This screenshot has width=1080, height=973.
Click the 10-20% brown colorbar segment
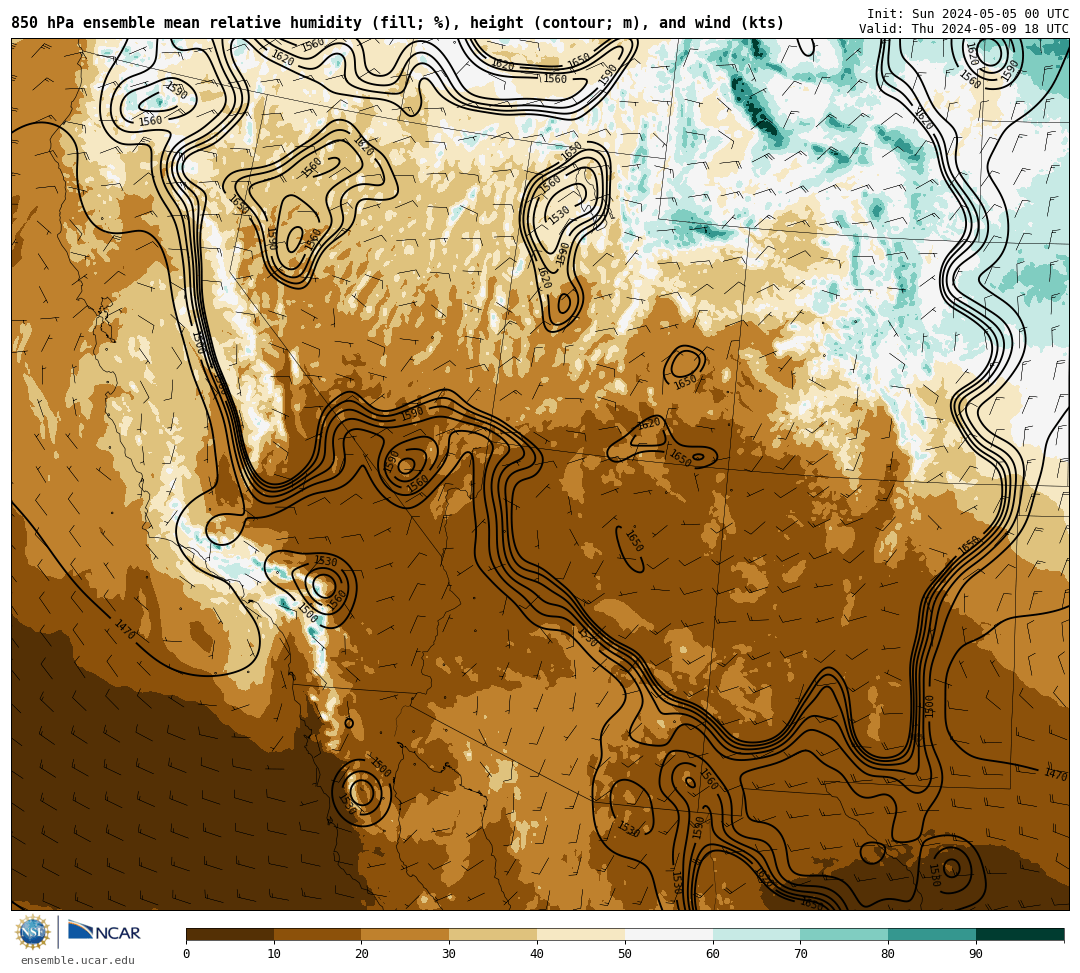(x=318, y=934)
